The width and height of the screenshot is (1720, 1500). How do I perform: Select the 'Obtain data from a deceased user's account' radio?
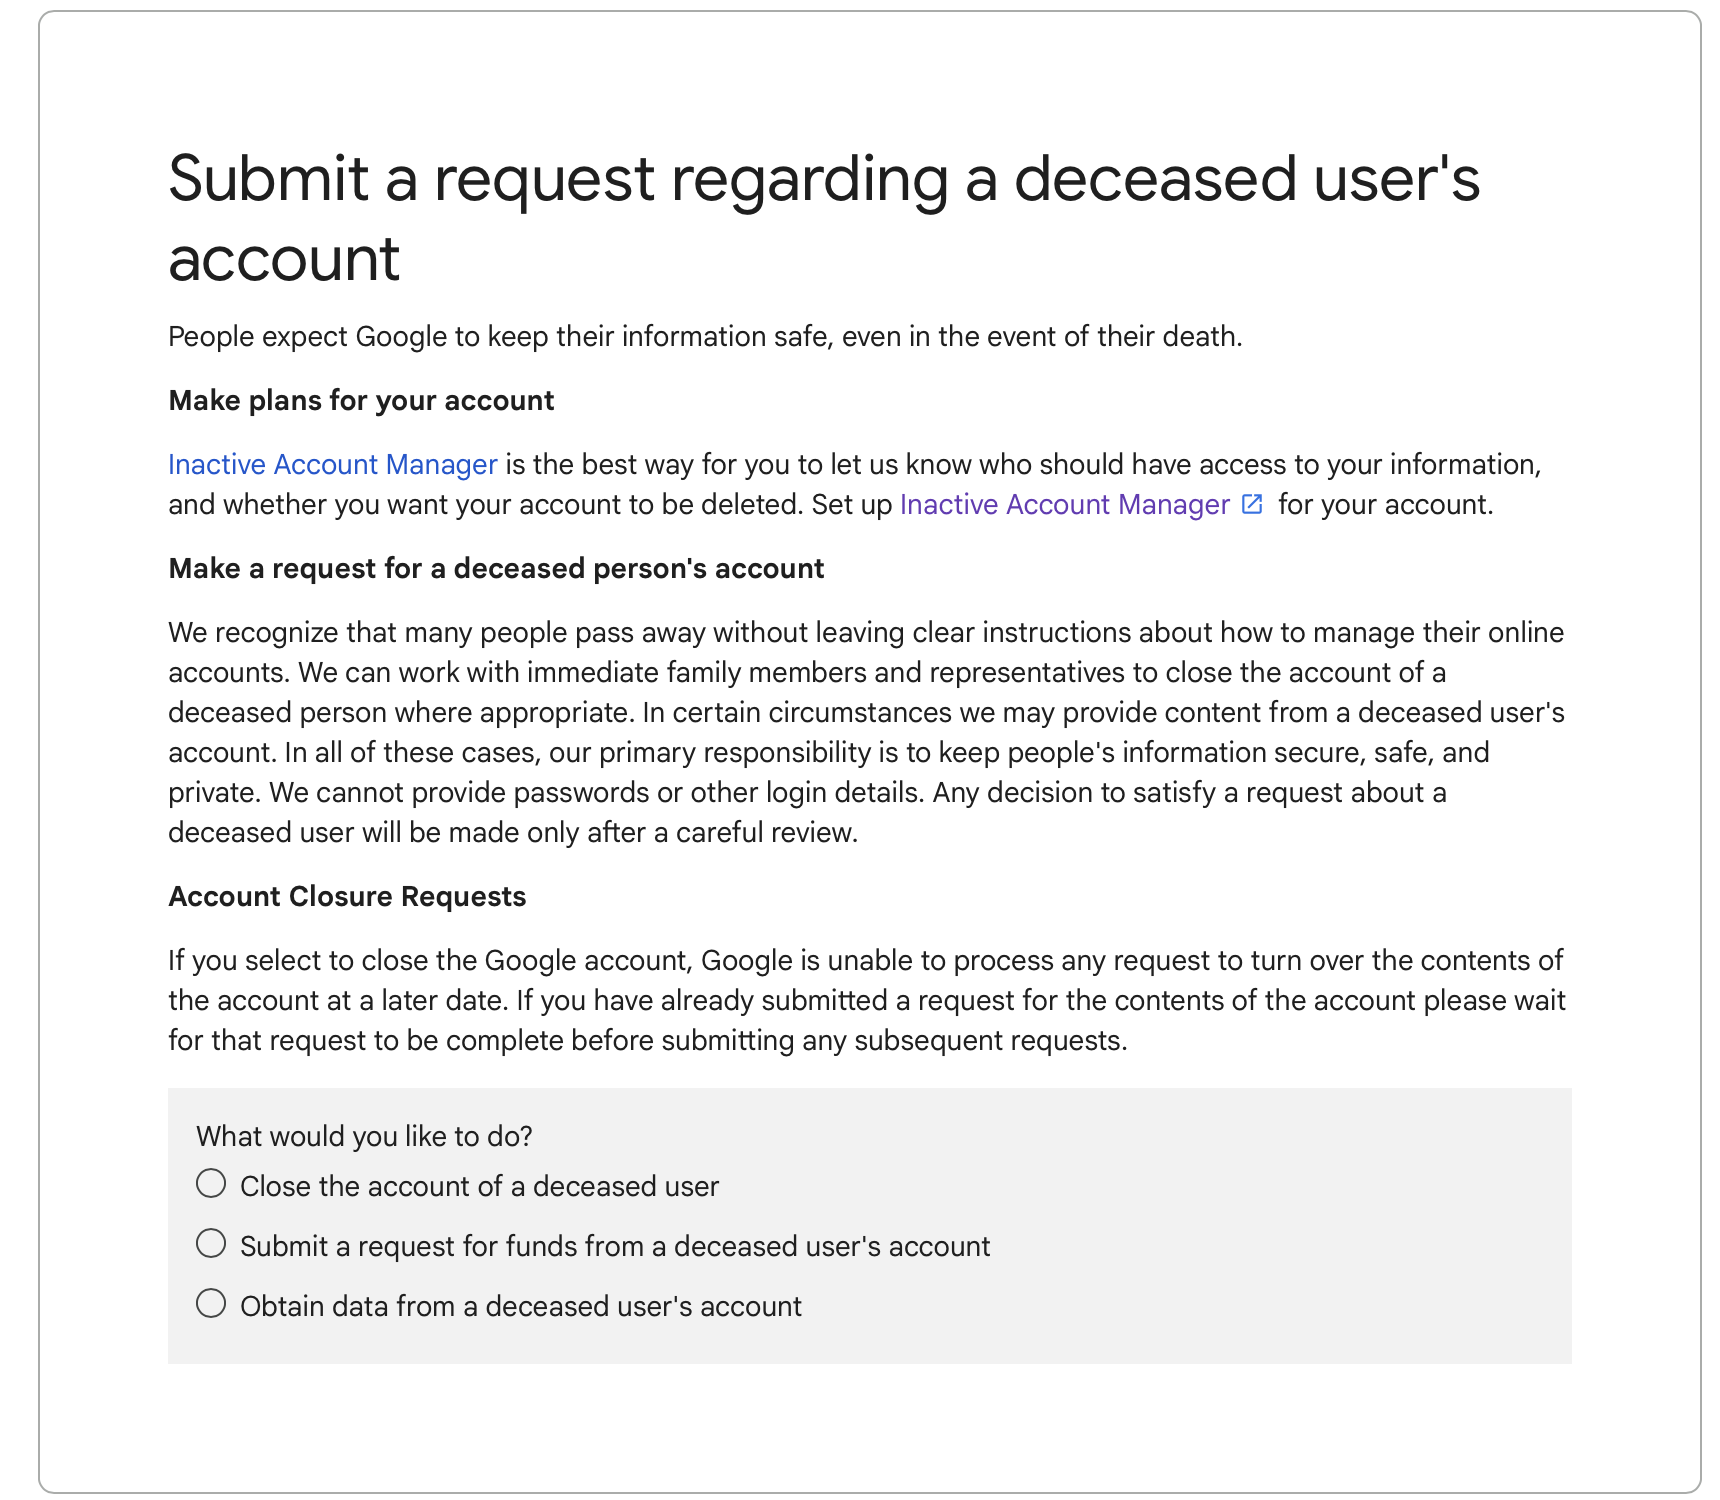[x=211, y=1304]
